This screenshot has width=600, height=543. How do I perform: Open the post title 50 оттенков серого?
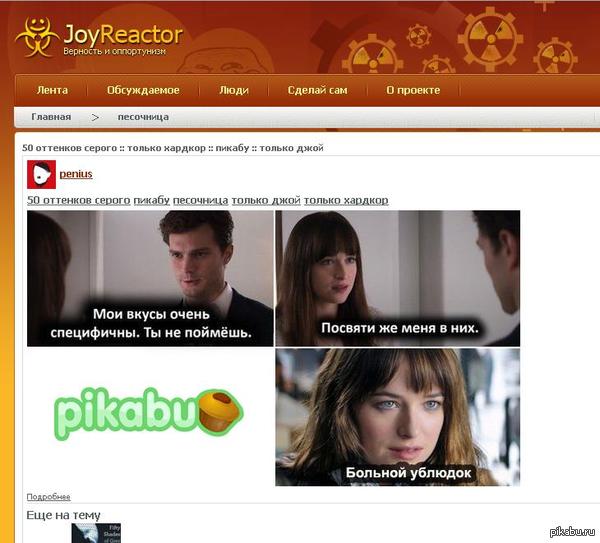point(69,148)
